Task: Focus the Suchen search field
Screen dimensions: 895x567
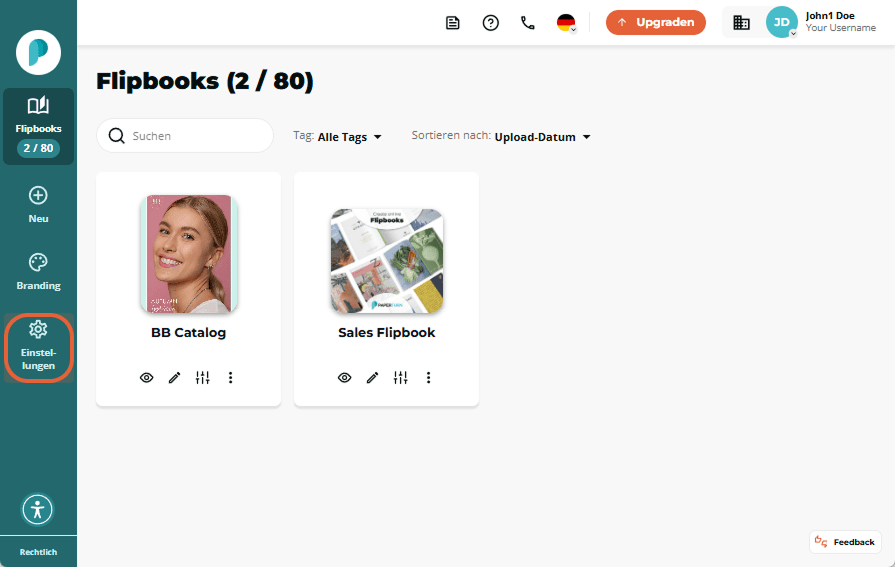Action: tap(185, 136)
